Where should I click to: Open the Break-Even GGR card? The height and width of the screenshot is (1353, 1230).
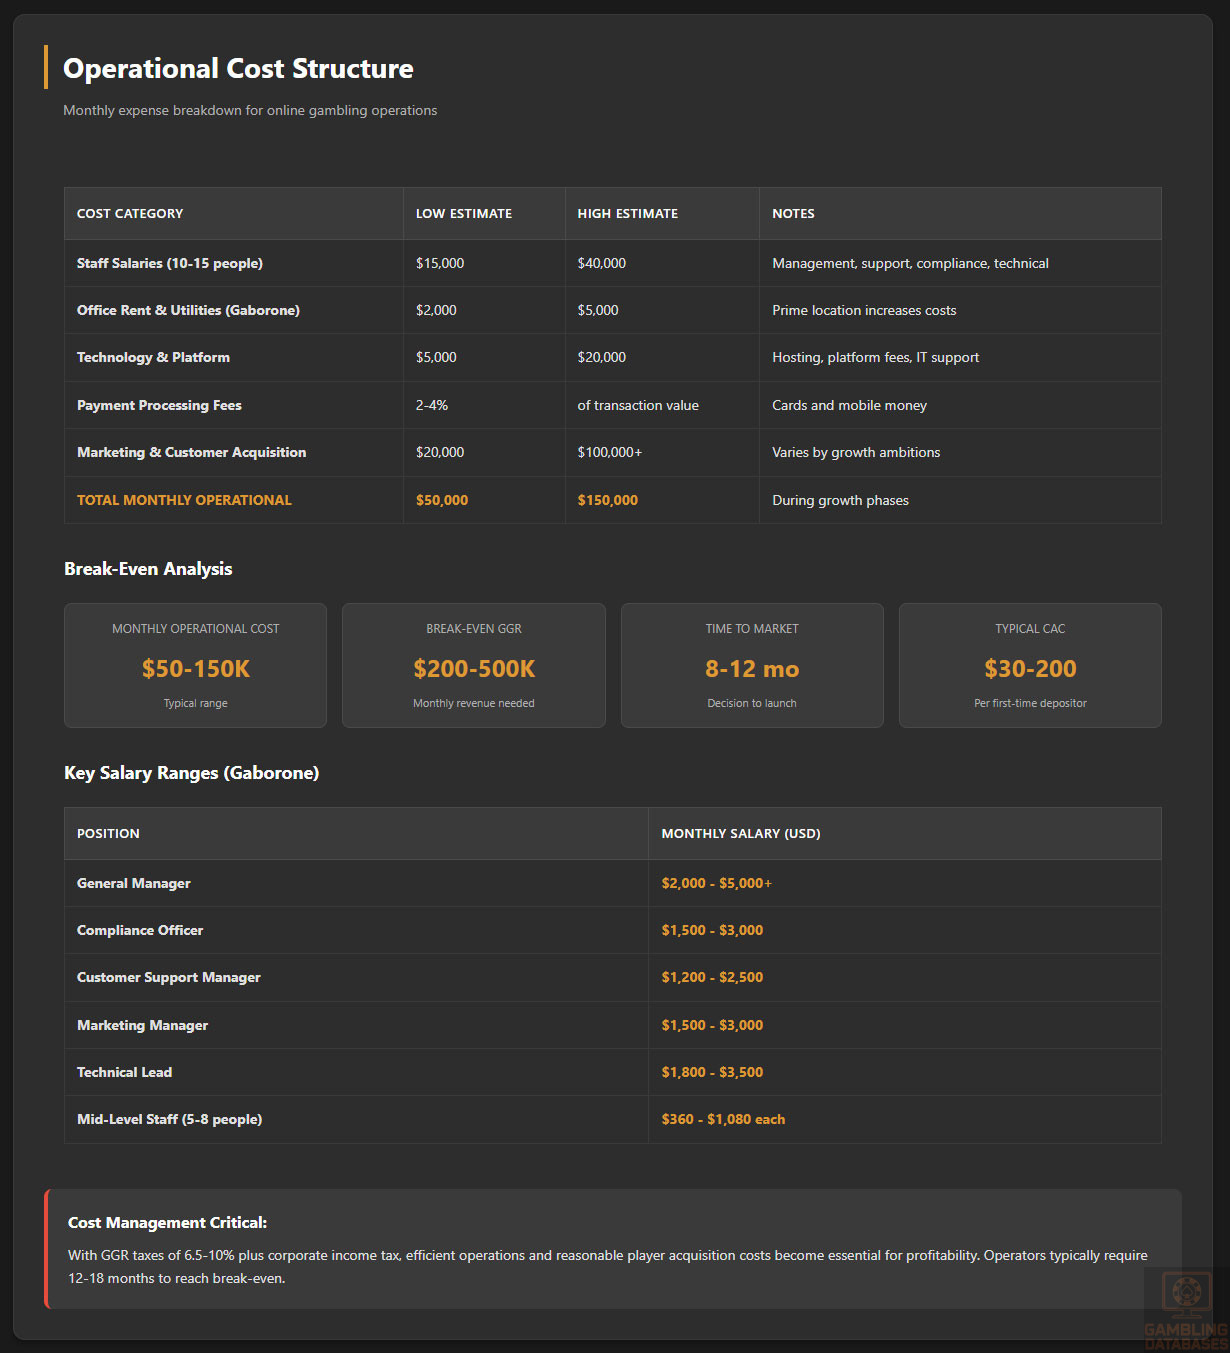coord(474,665)
